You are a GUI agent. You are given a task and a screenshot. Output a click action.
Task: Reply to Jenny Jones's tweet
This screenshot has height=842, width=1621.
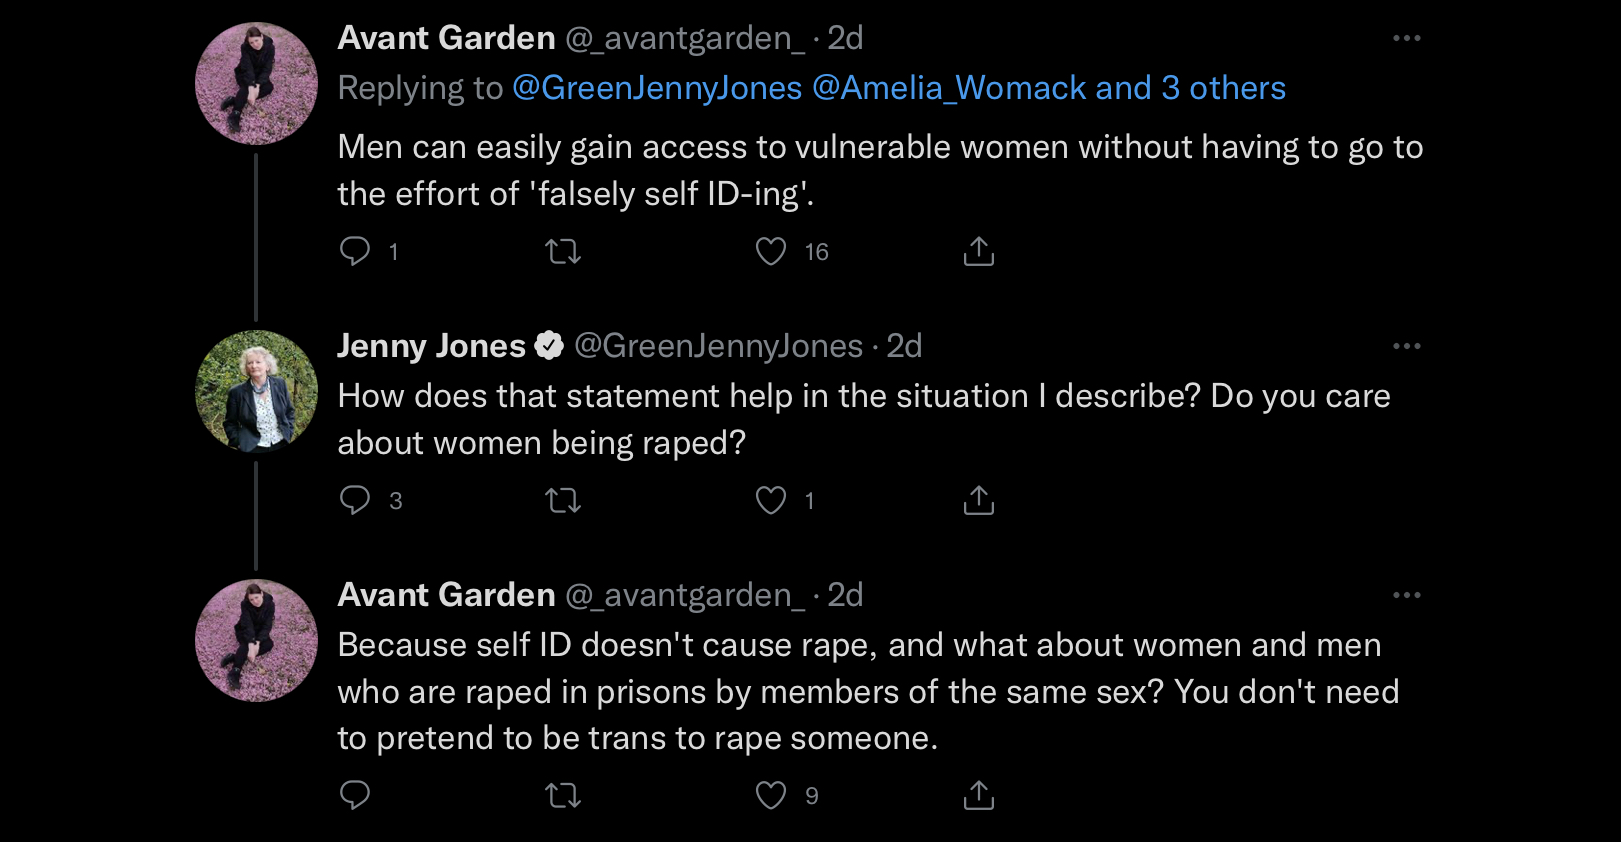coord(355,500)
